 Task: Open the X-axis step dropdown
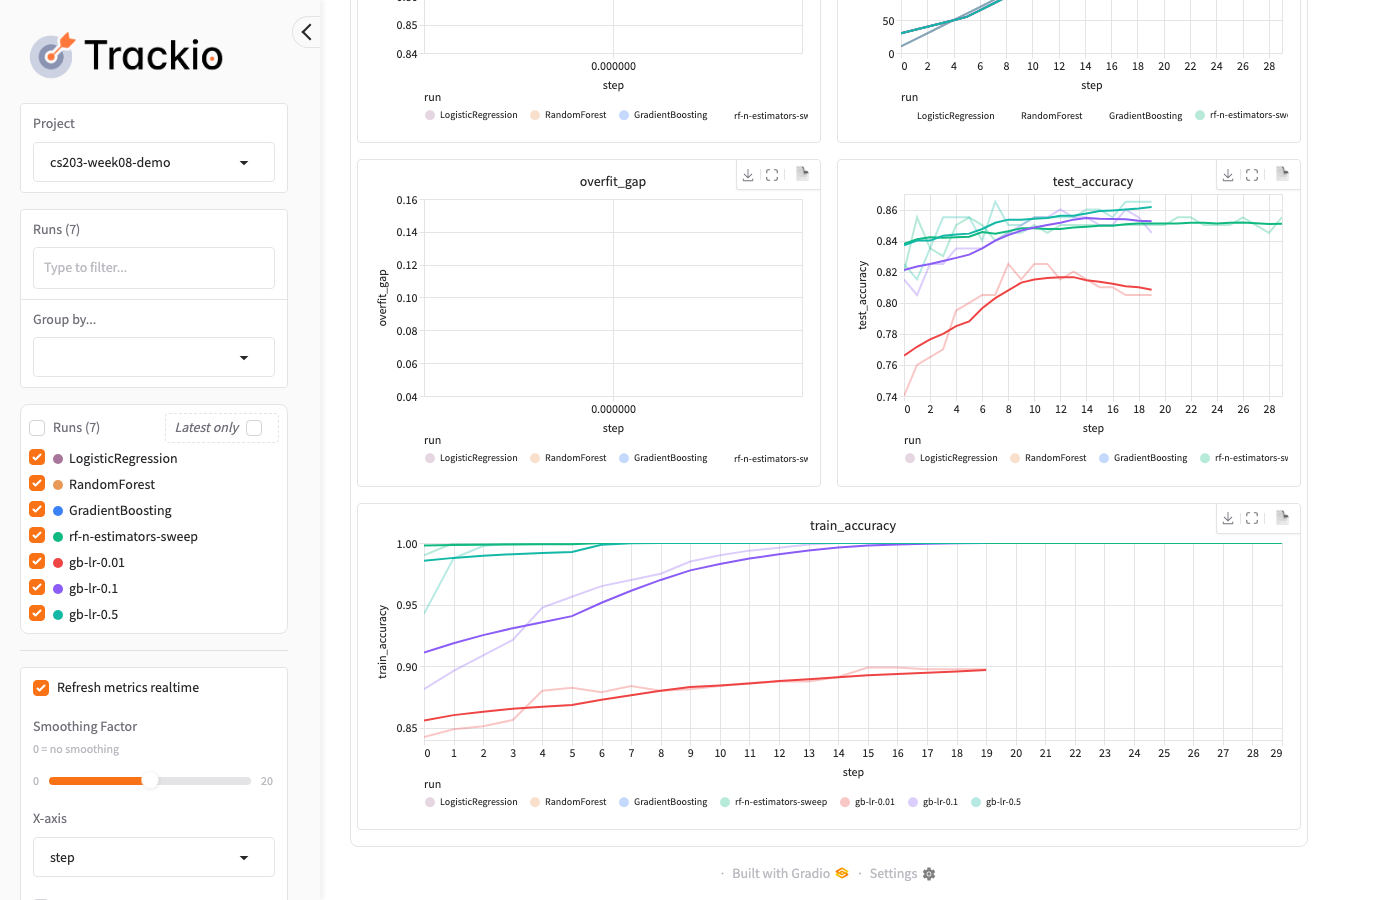pyautogui.click(x=153, y=858)
